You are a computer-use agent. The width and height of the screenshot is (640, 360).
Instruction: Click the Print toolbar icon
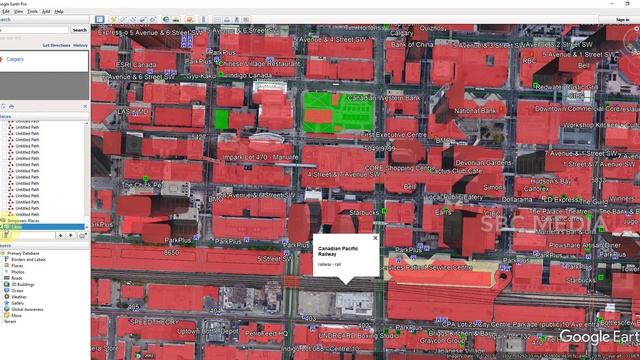tap(227, 20)
